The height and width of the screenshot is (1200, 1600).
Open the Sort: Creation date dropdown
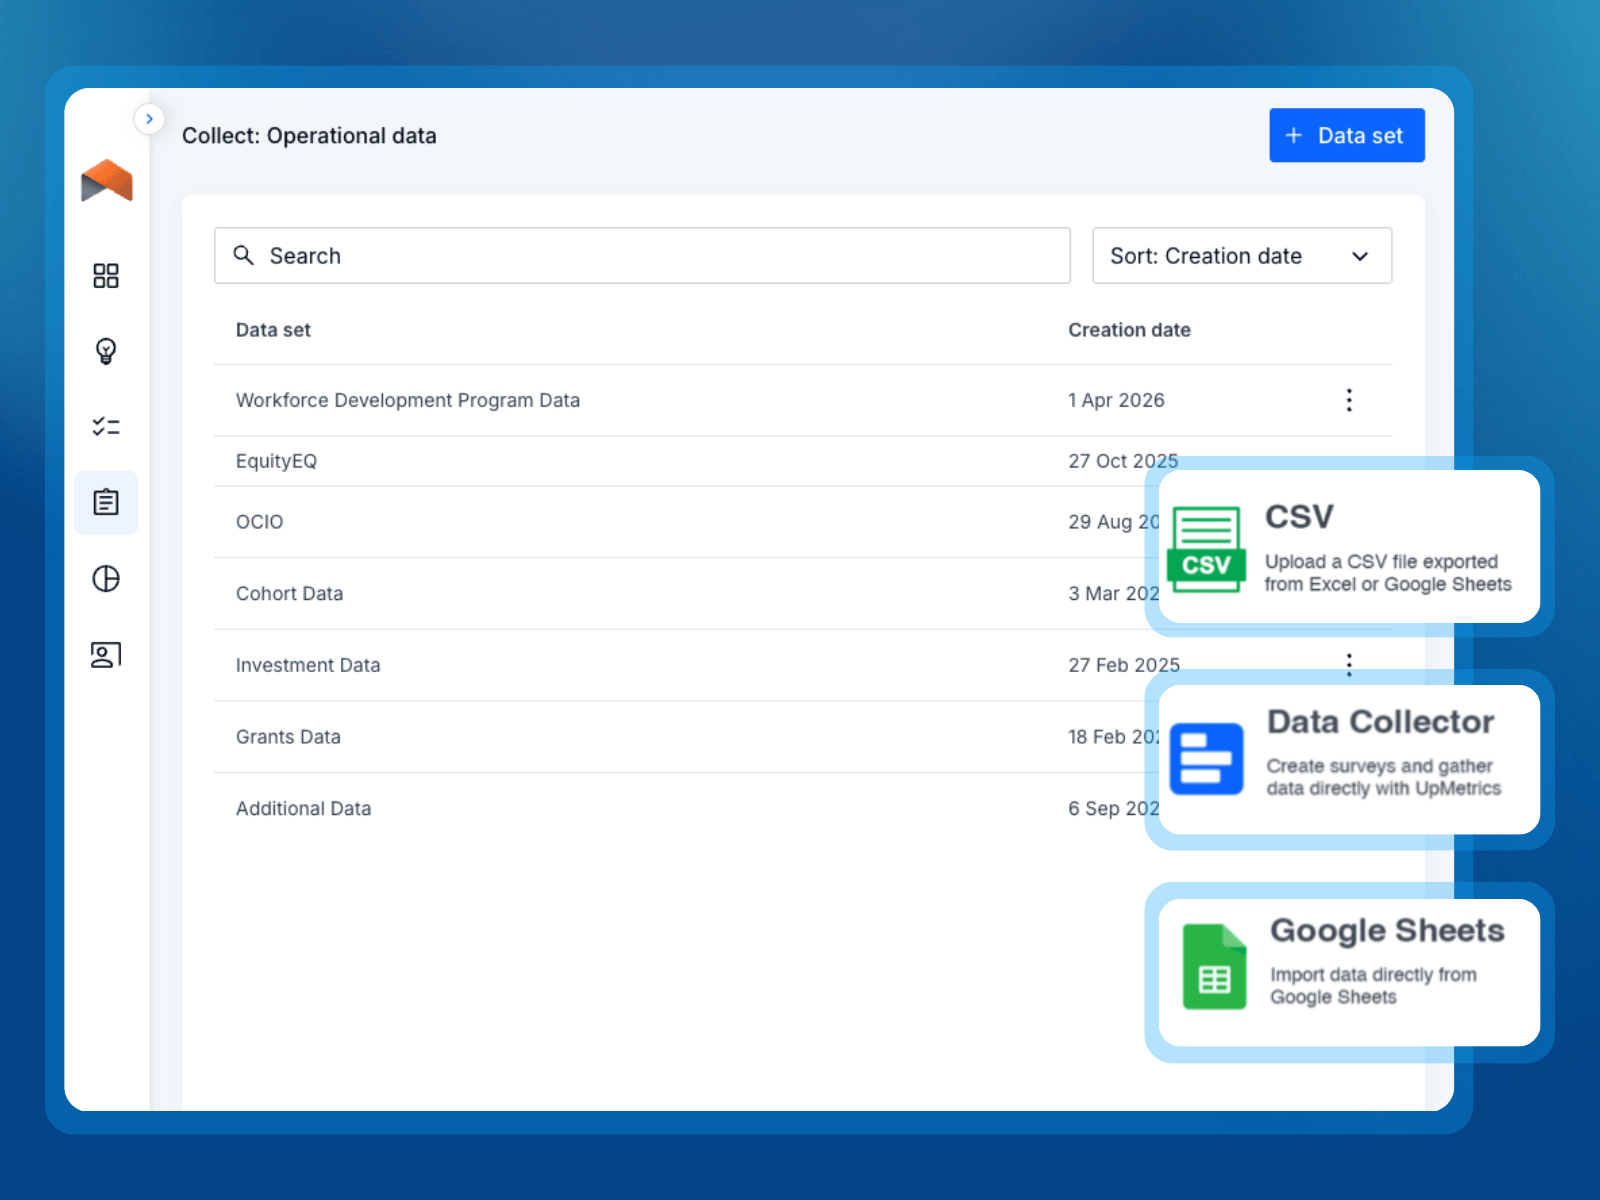(x=1241, y=256)
